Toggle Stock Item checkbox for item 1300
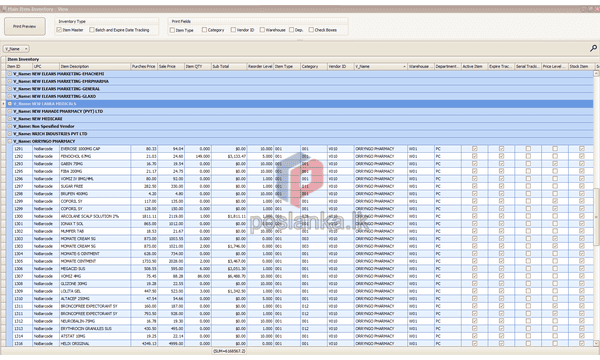 point(582,216)
